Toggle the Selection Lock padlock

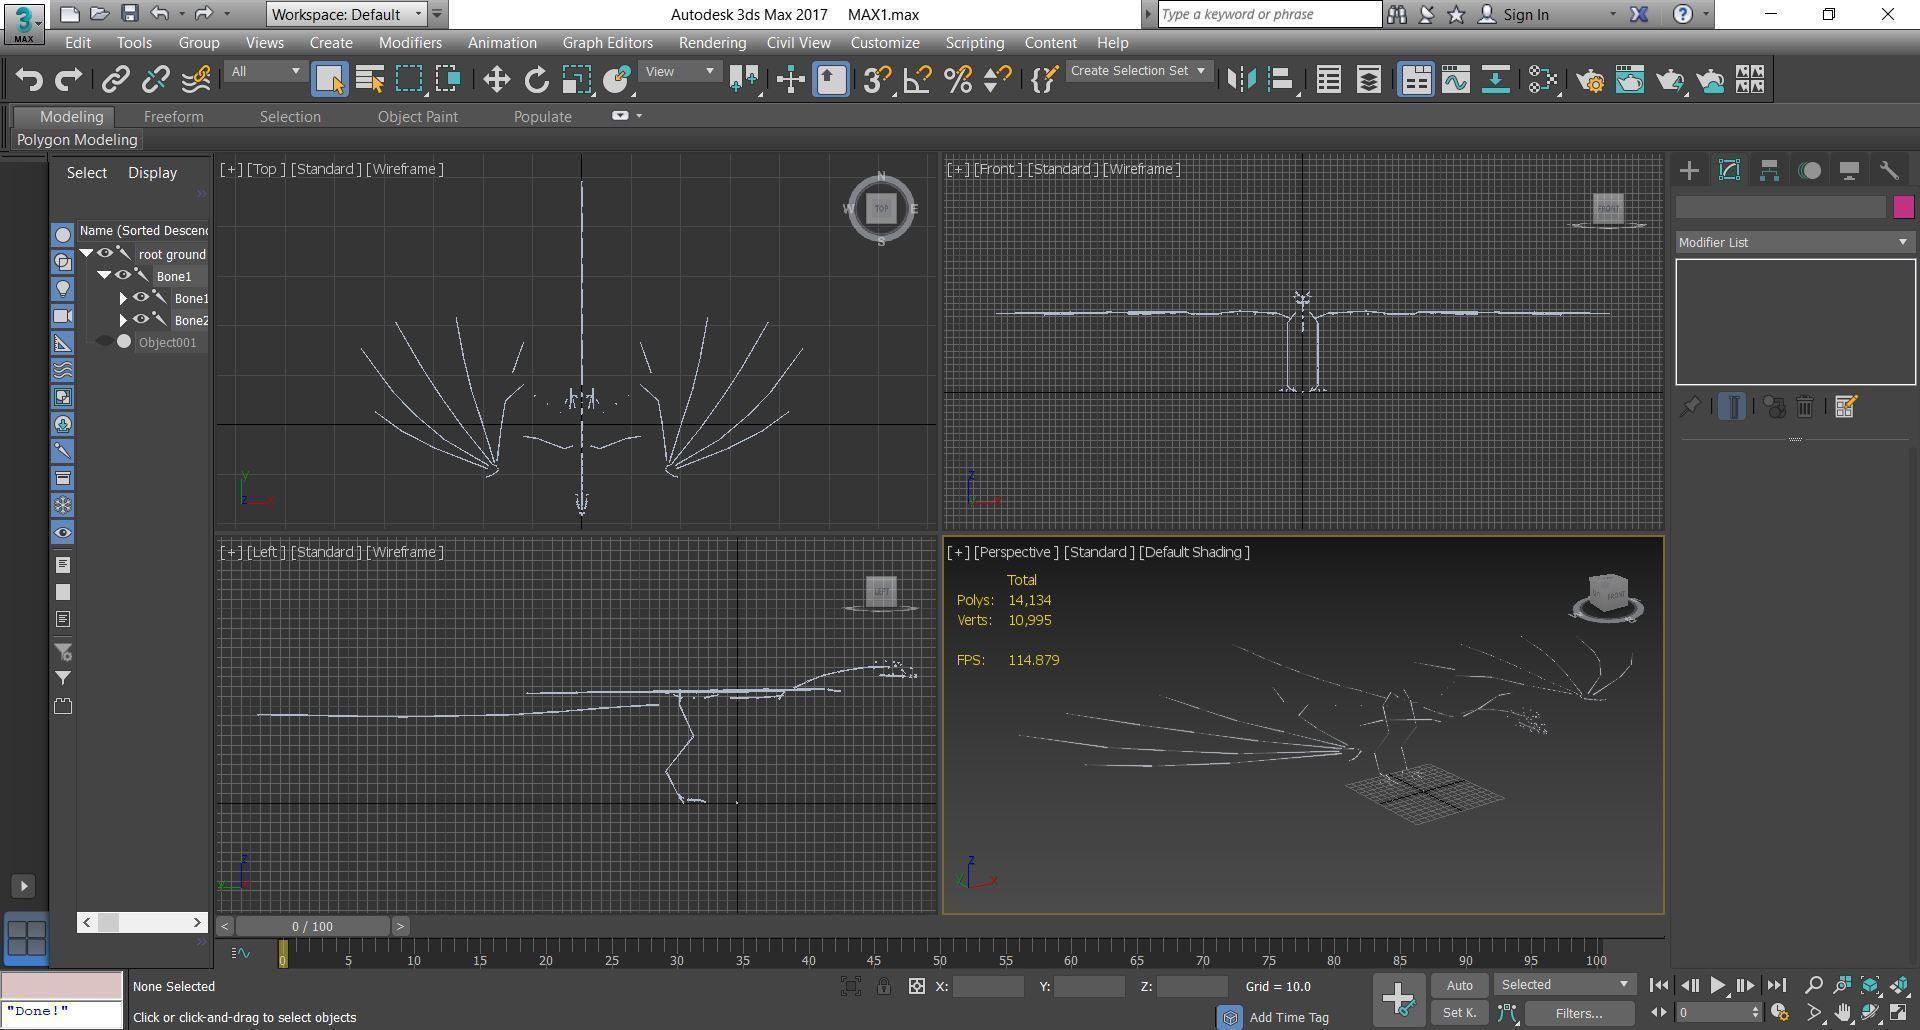884,986
